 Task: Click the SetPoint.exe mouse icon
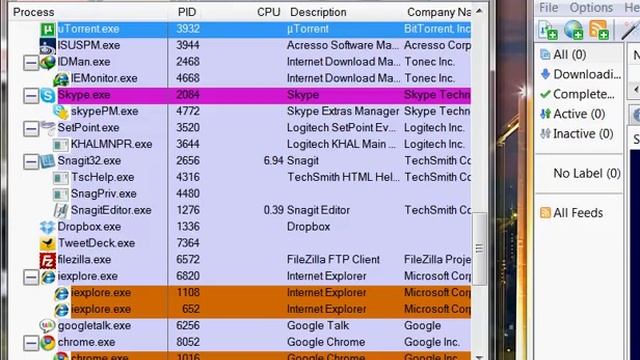coord(48,128)
